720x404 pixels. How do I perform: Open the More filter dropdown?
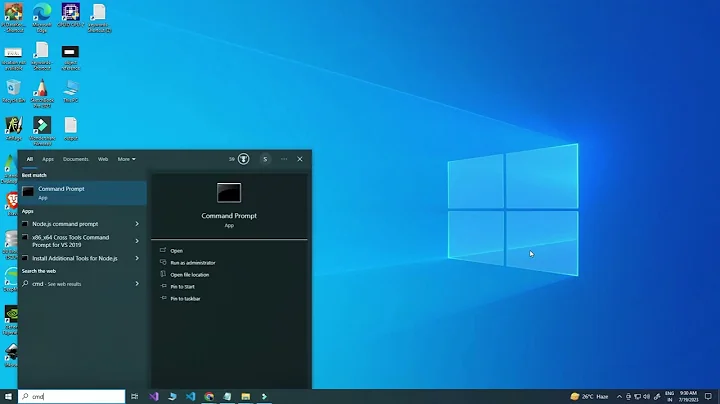[126, 159]
